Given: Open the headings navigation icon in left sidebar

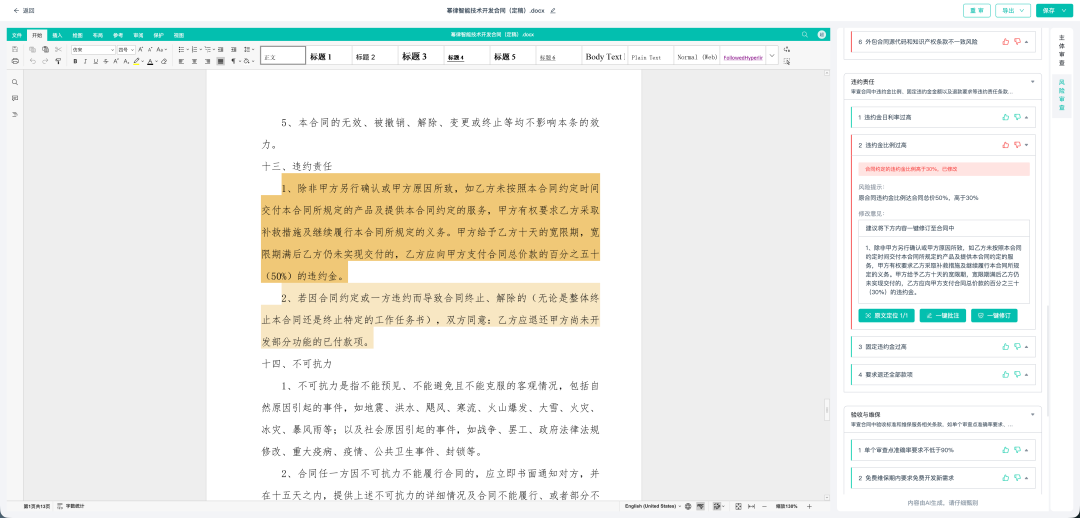Looking at the screenshot, I should coord(15,114).
